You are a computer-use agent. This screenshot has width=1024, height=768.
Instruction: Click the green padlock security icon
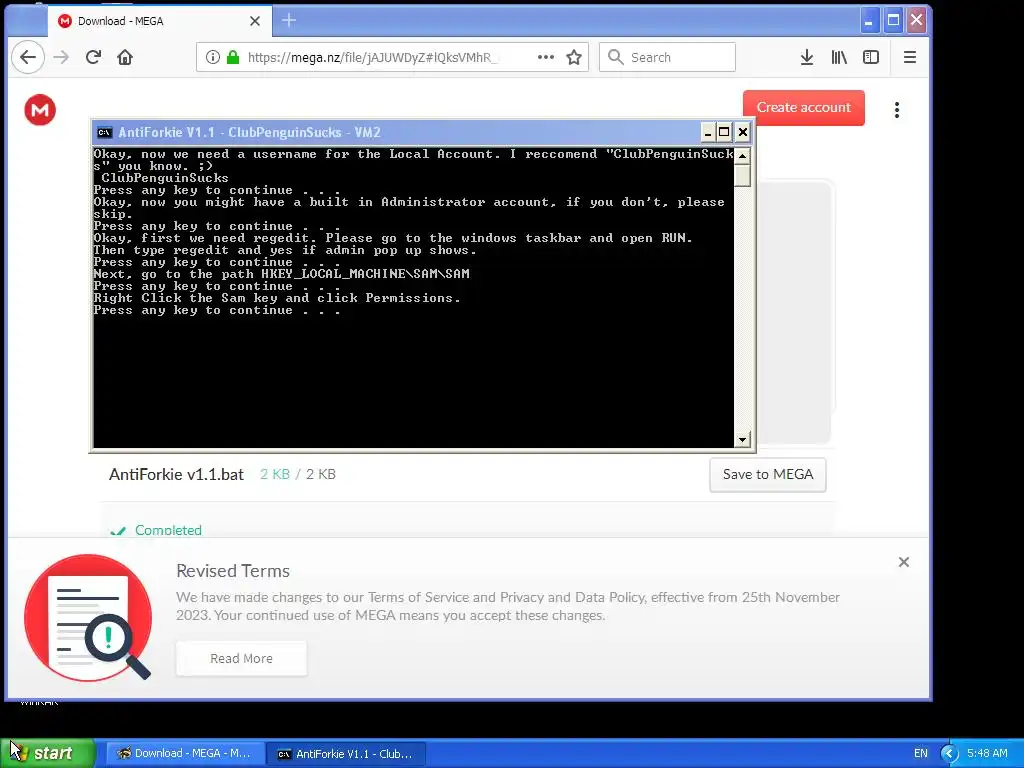point(232,57)
